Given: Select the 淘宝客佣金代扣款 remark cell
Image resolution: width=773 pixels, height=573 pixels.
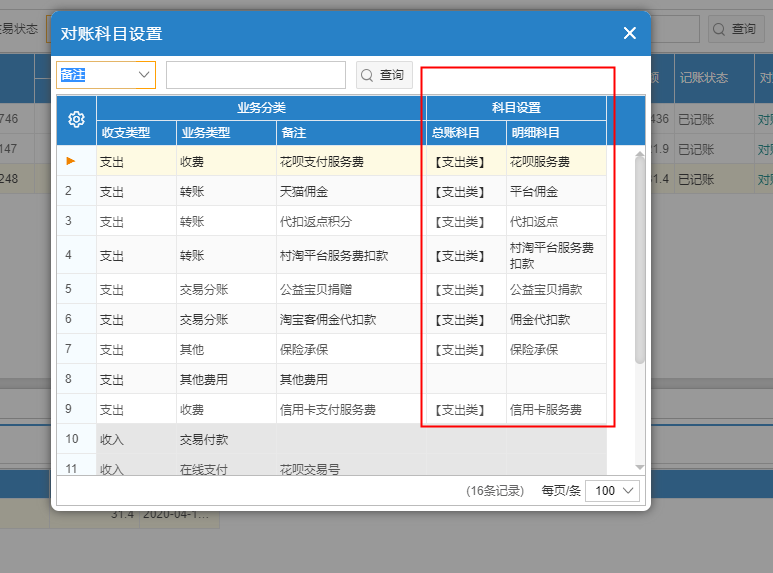Looking at the screenshot, I should [351, 320].
